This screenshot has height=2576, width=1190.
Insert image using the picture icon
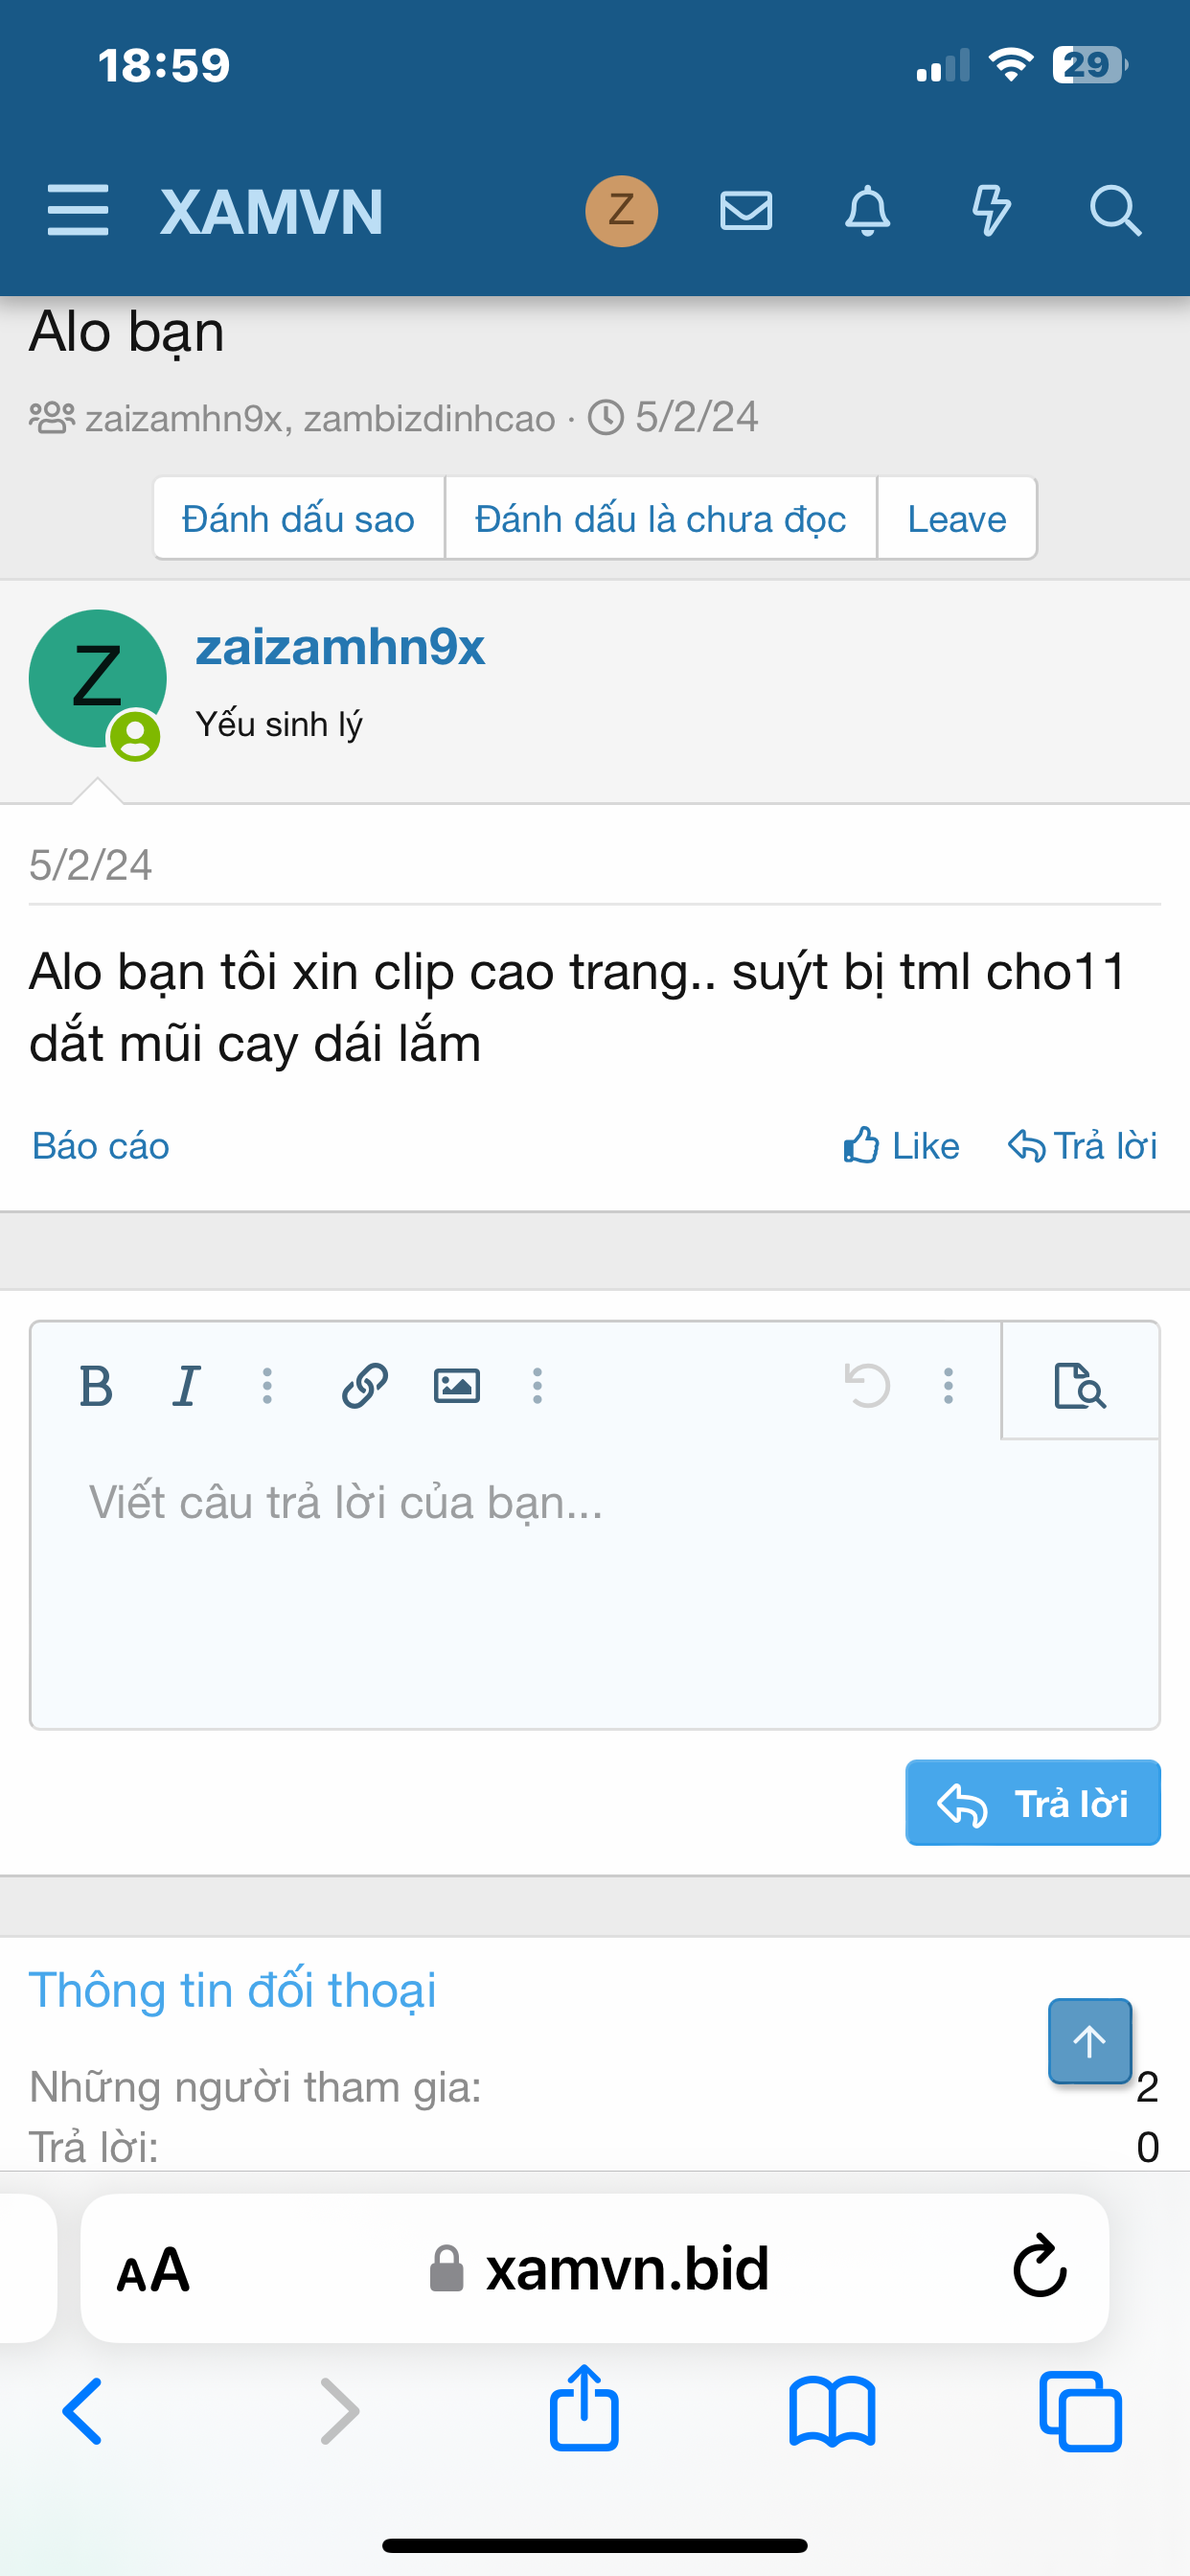[x=457, y=1386]
